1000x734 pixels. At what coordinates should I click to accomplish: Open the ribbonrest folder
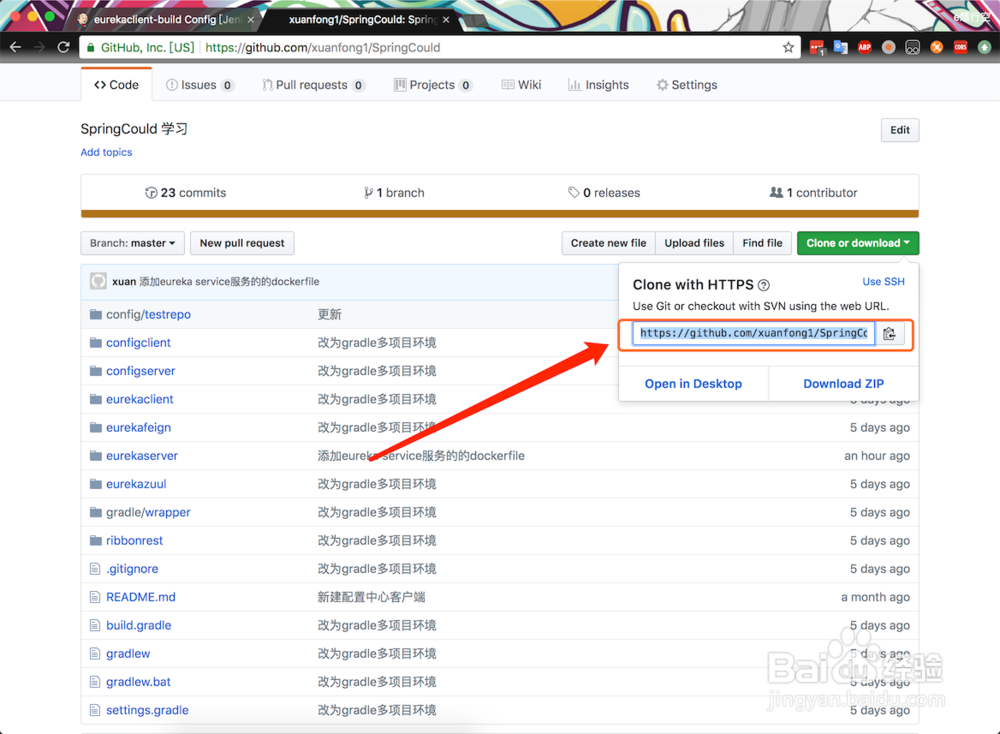click(135, 541)
